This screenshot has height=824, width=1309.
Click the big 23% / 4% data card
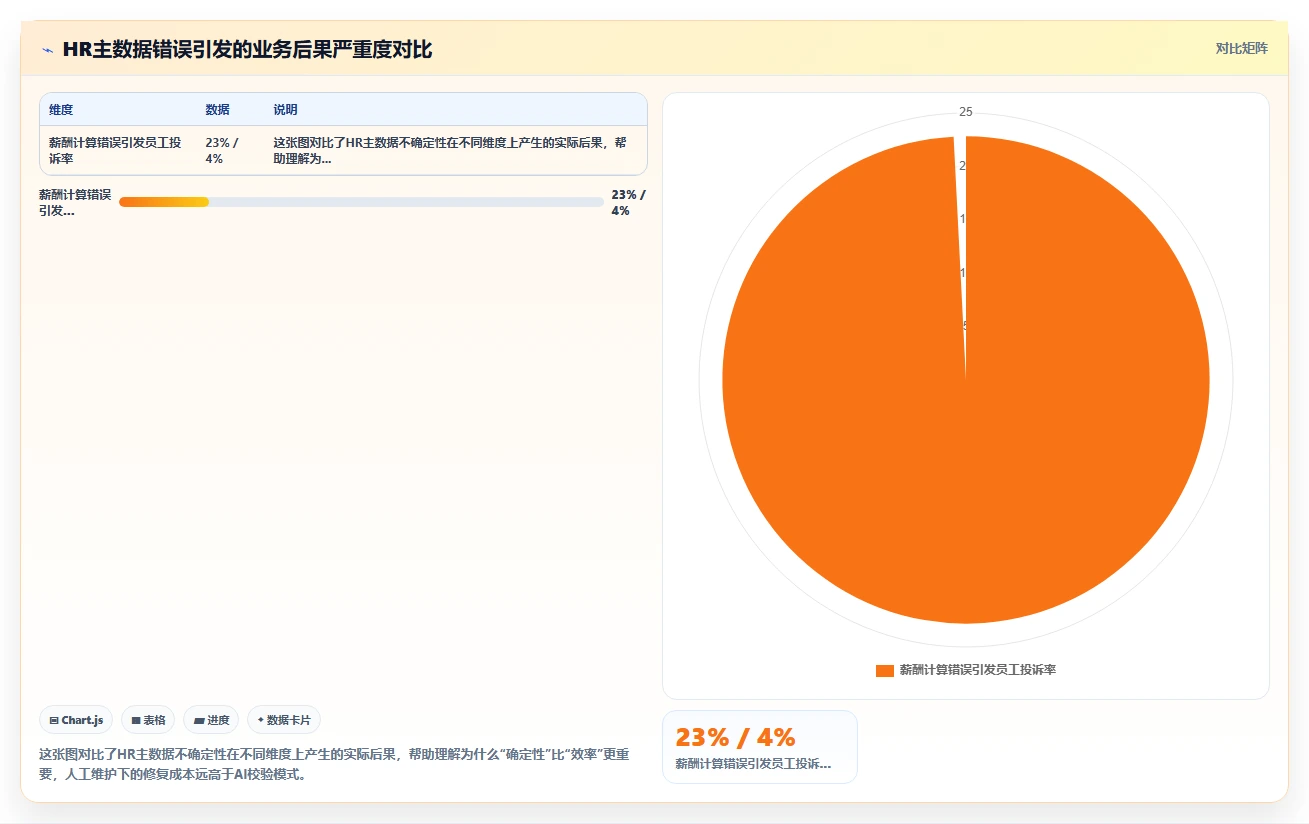tap(760, 747)
